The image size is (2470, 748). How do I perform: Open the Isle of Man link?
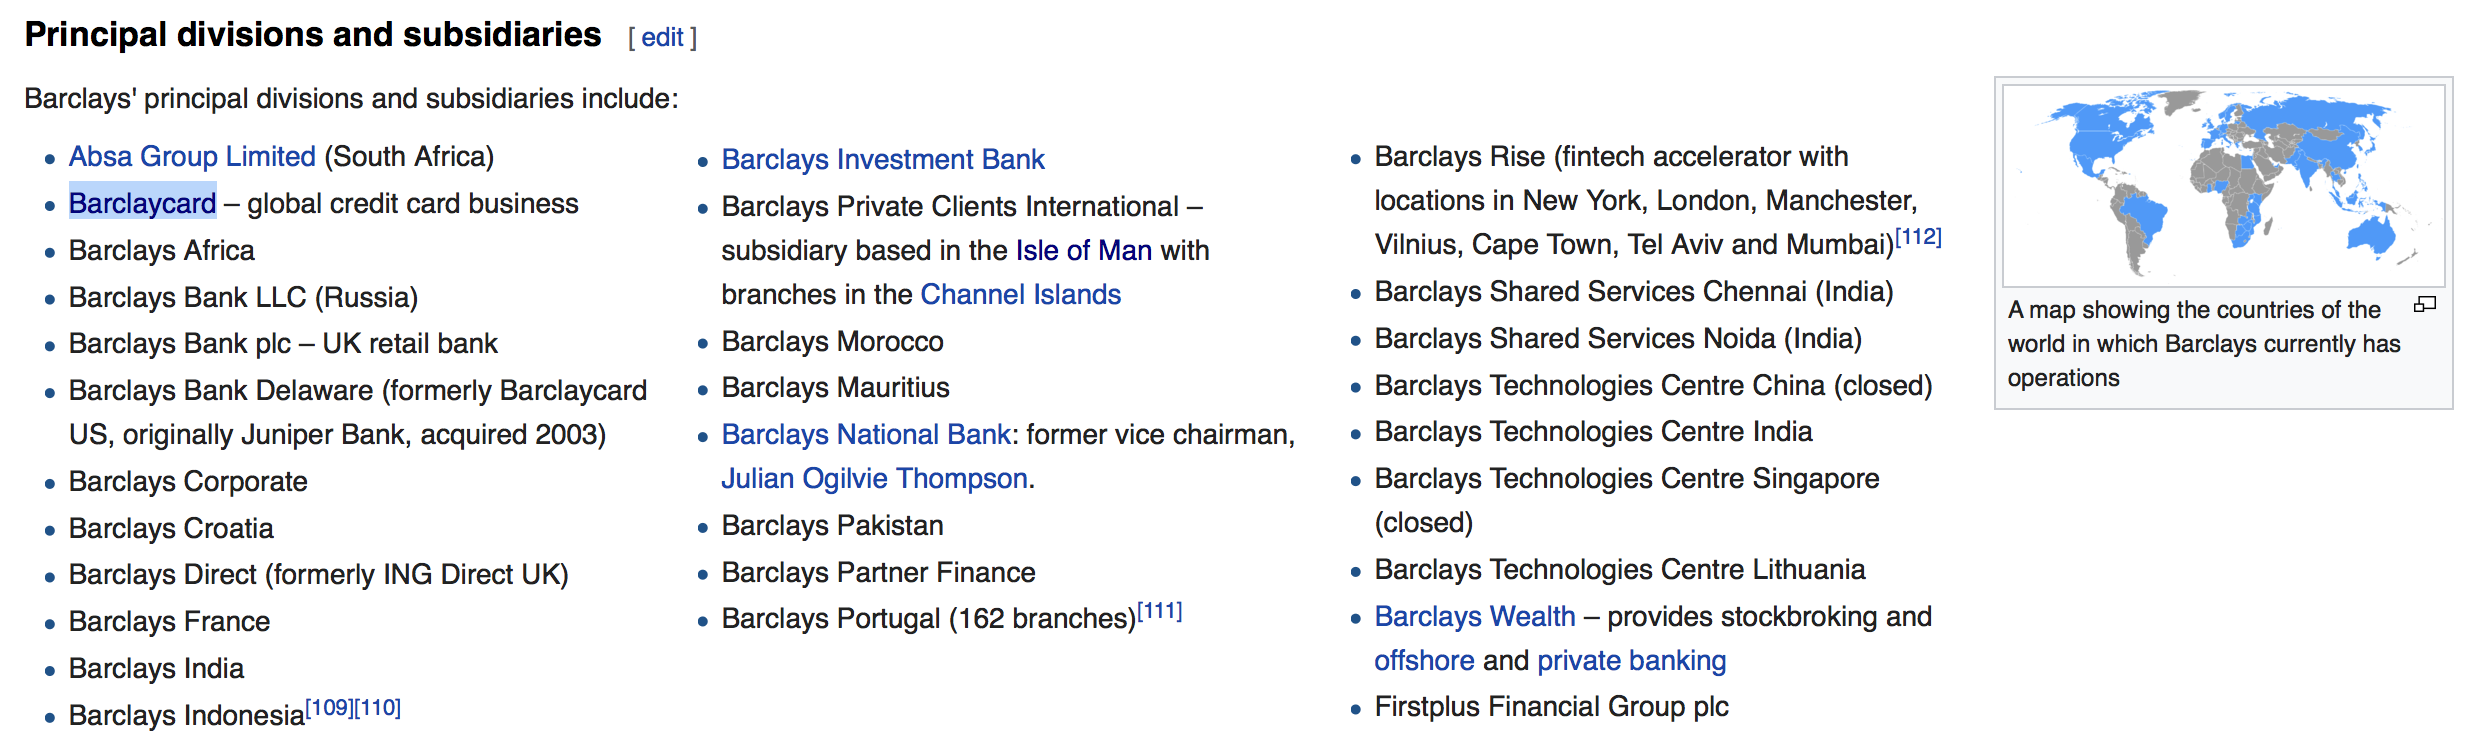pos(1084,251)
